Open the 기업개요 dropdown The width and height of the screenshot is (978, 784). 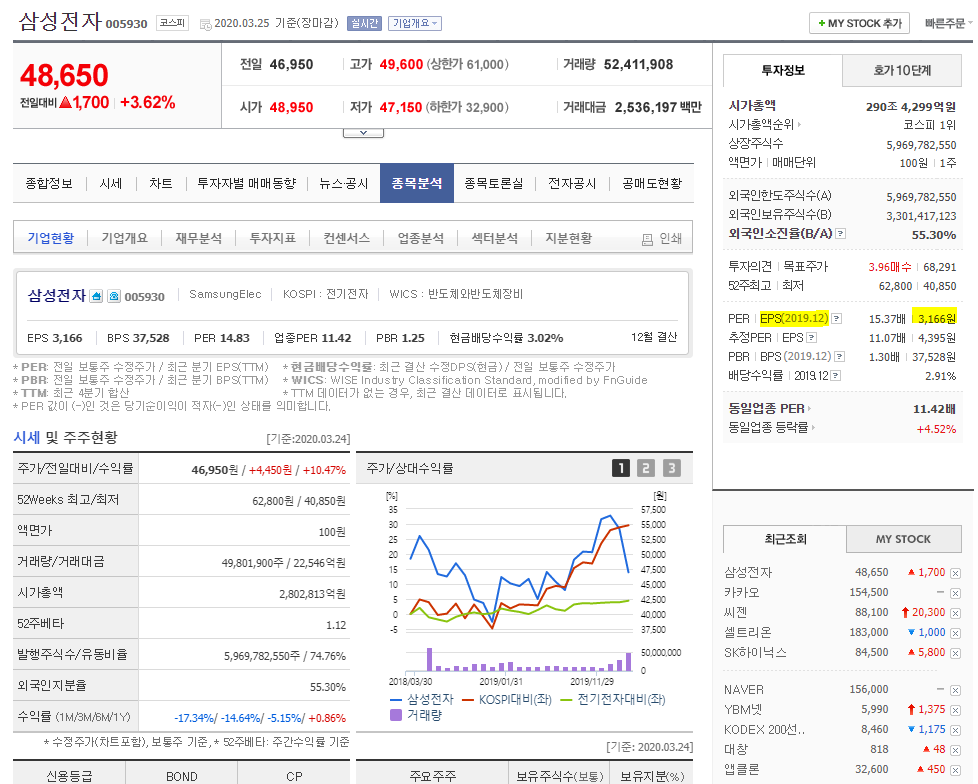click(415, 23)
